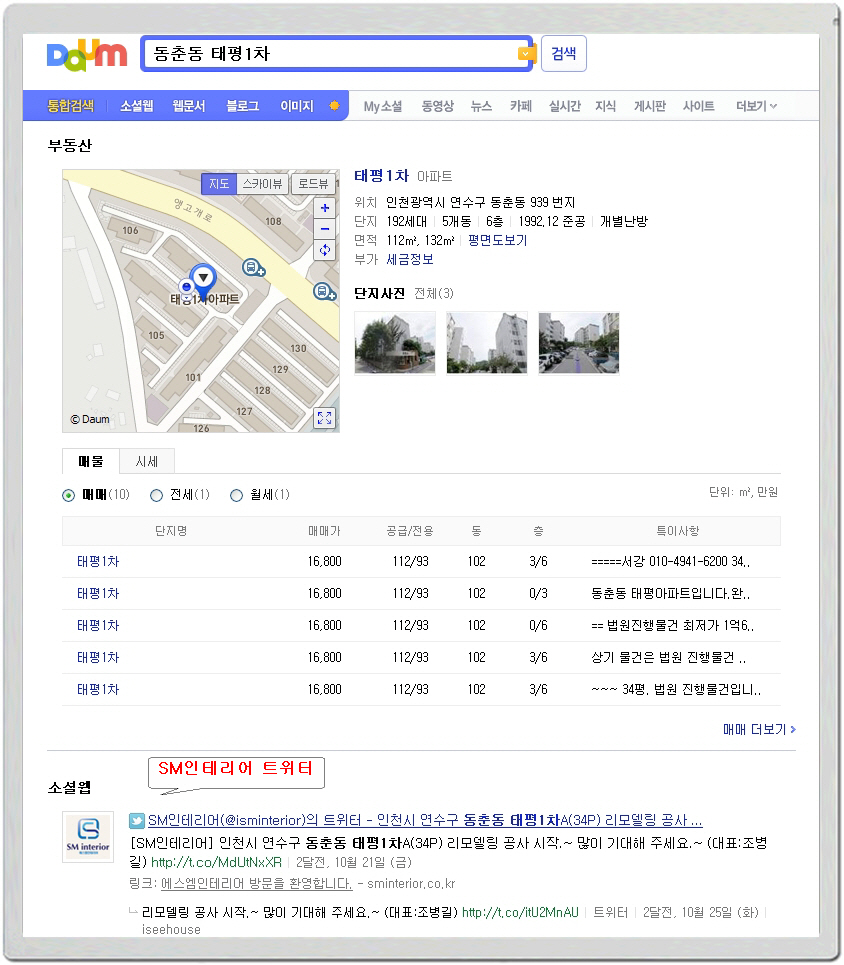Select the 매매 radio button
This screenshot has width=844, height=965.
click(69, 495)
